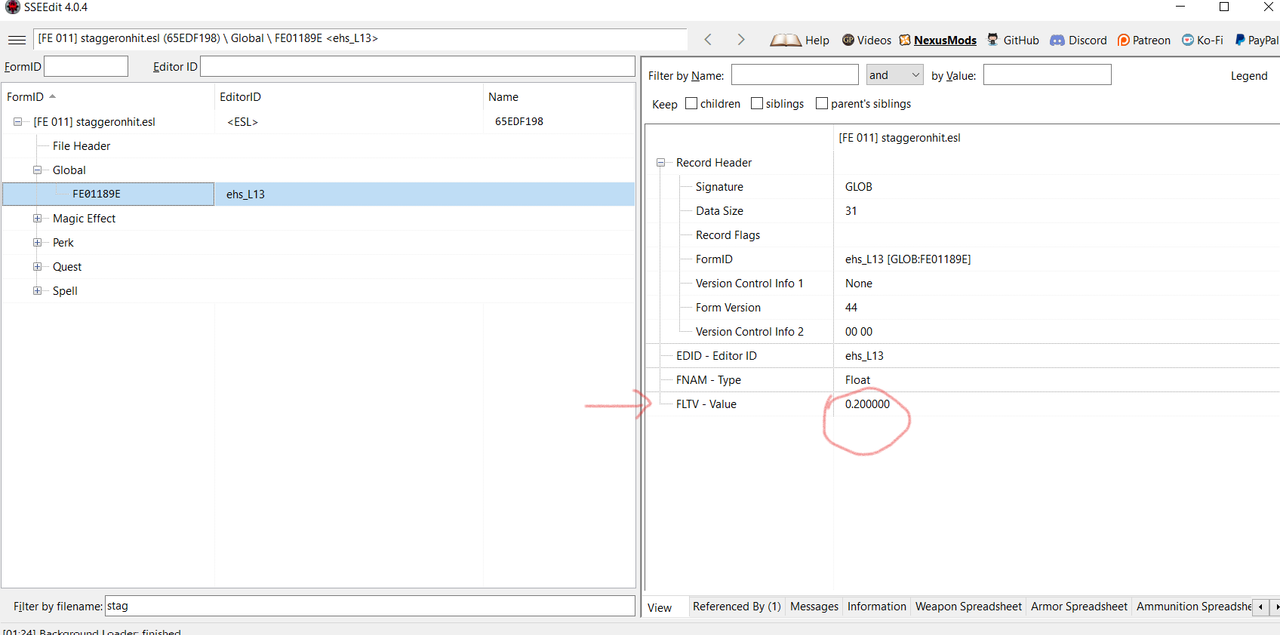Select the FE01189E record row
Screen dimensions: 1280x635
(x=318, y=194)
